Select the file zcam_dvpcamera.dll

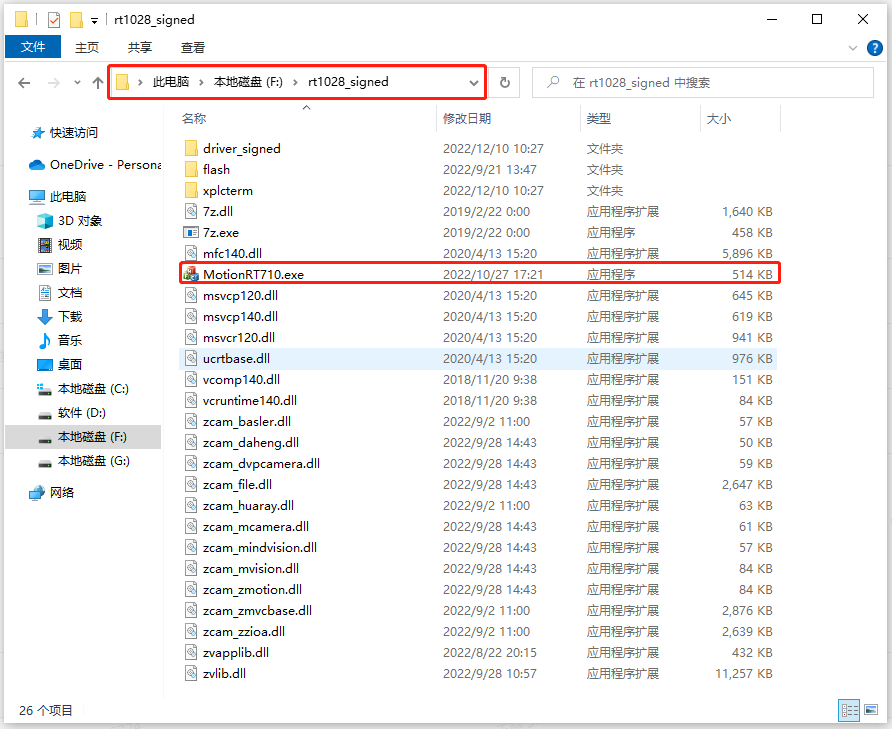pos(261,464)
